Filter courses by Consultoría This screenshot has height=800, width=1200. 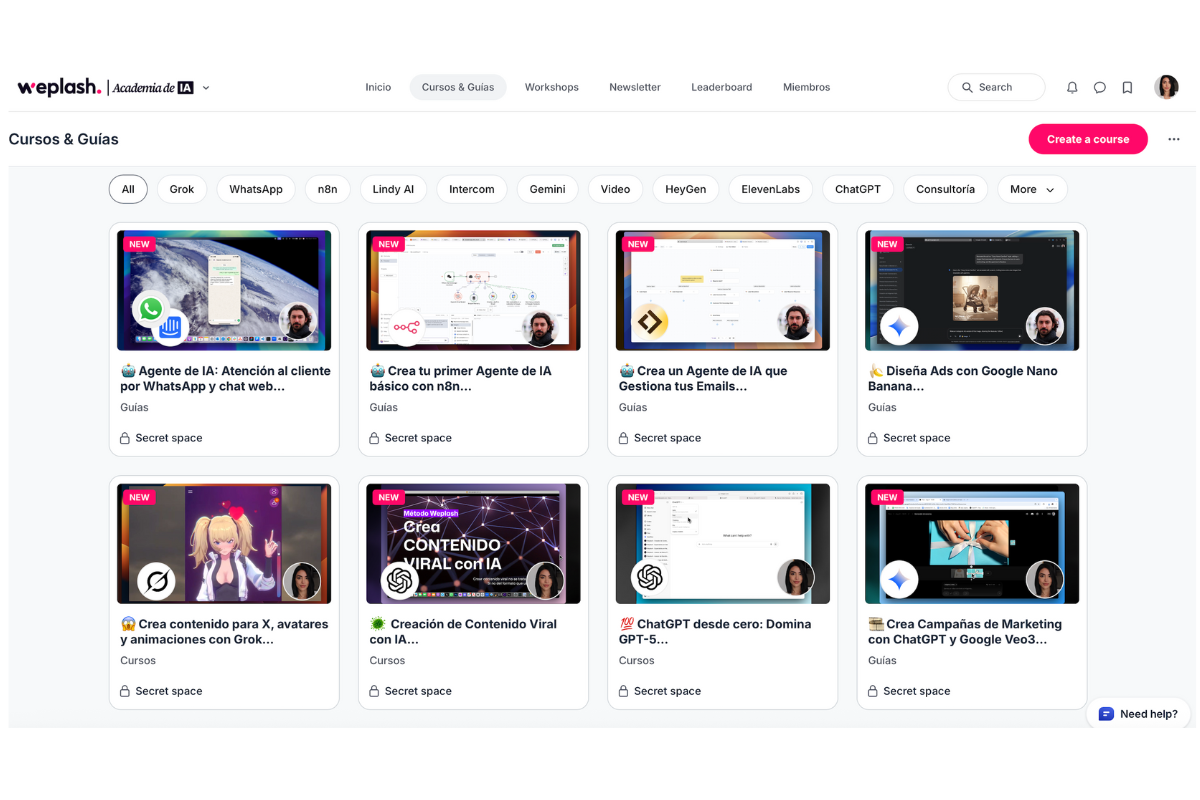click(x=945, y=189)
